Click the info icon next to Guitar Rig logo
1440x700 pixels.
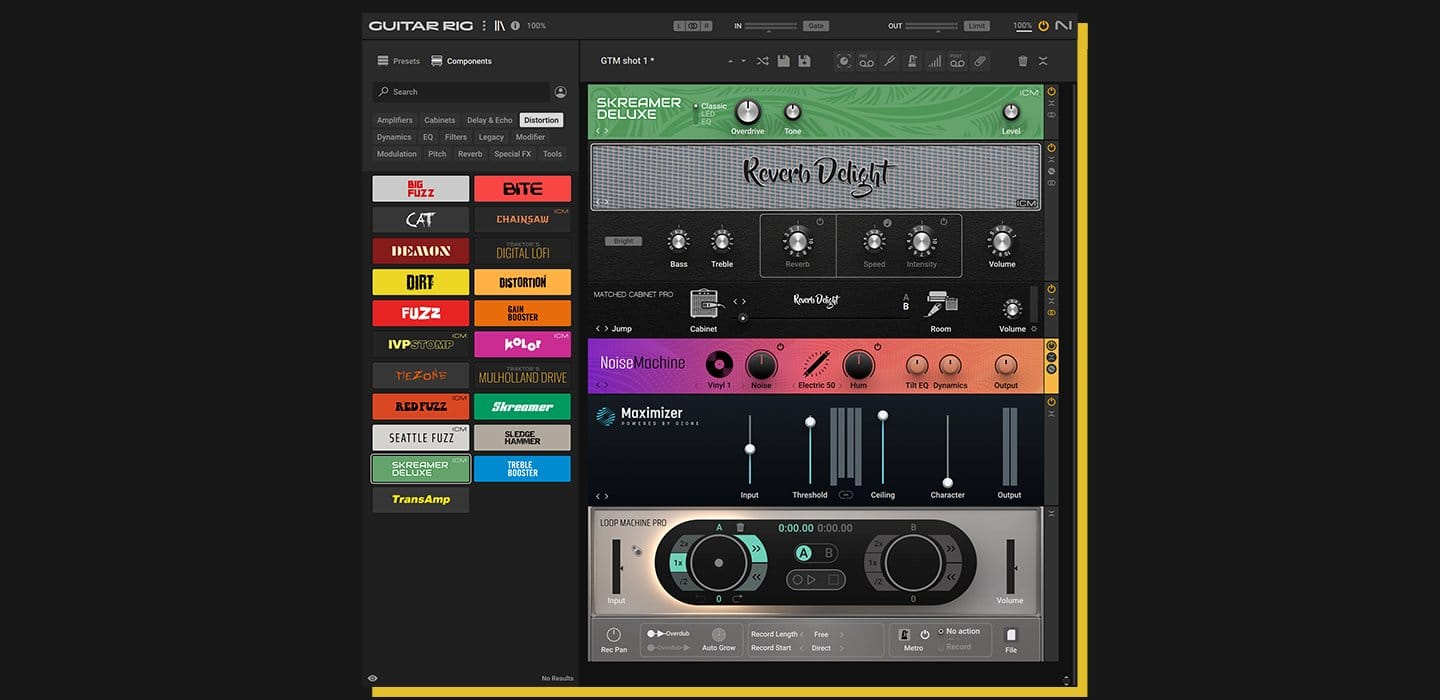tap(515, 26)
